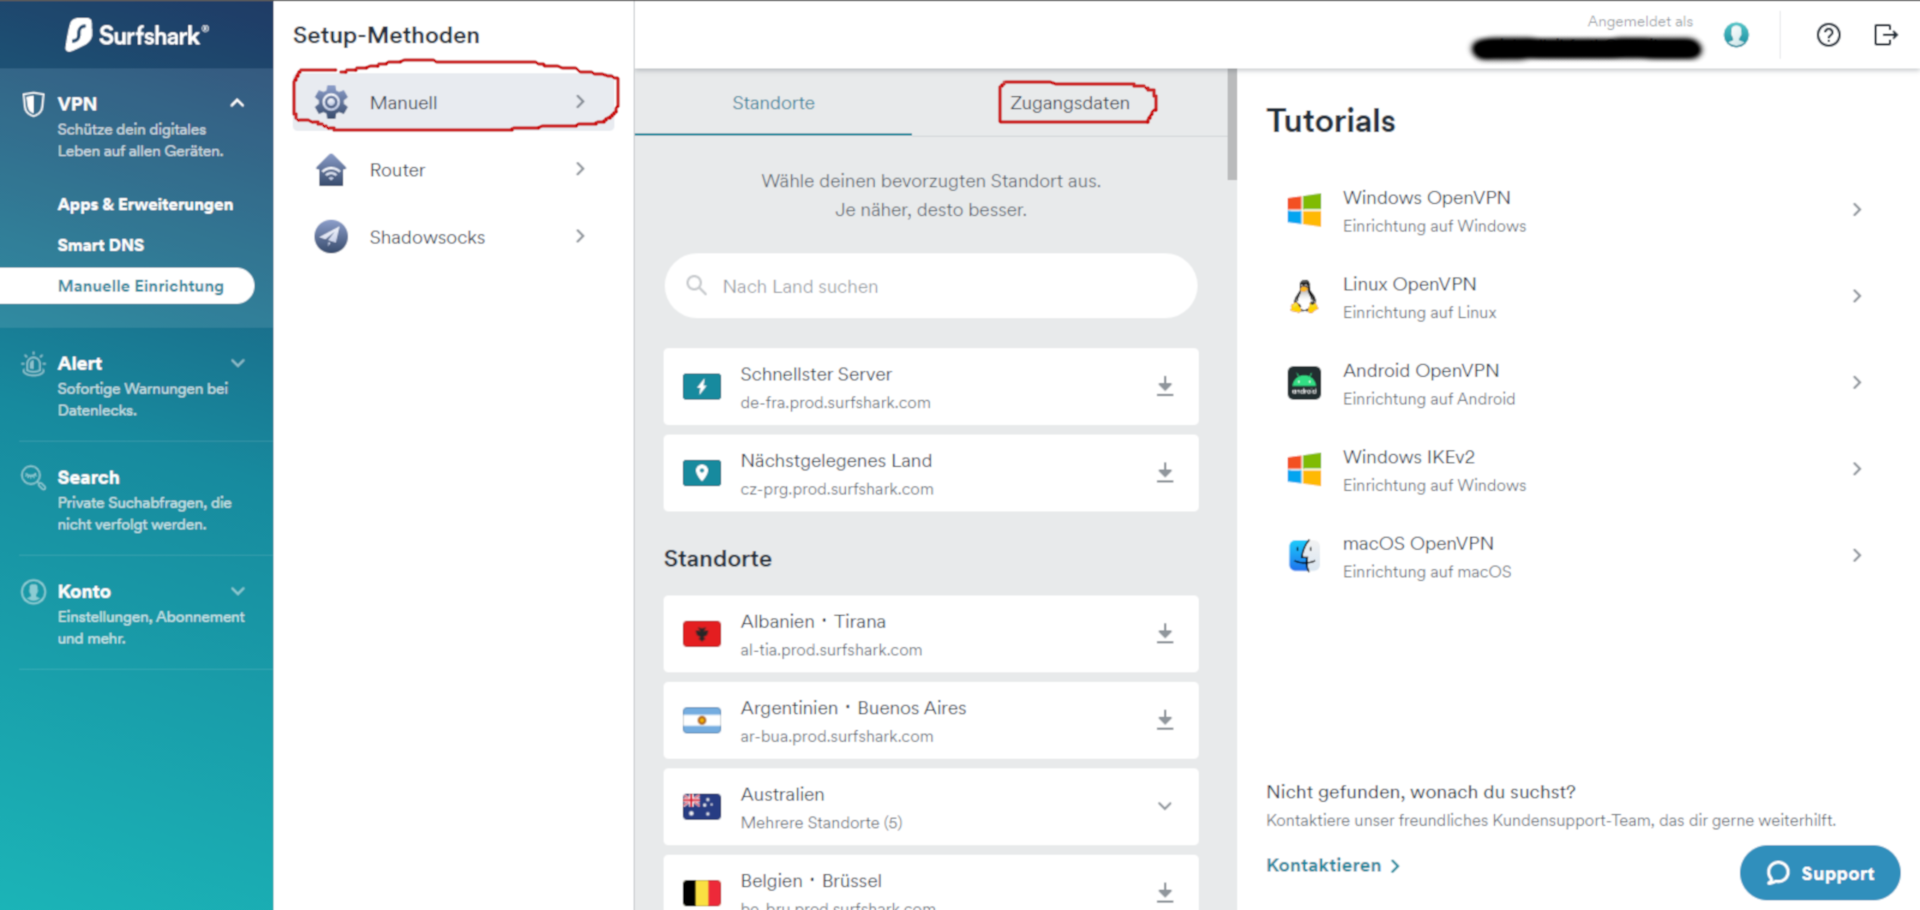
Task: Select the Standorte tab
Action: (x=773, y=103)
